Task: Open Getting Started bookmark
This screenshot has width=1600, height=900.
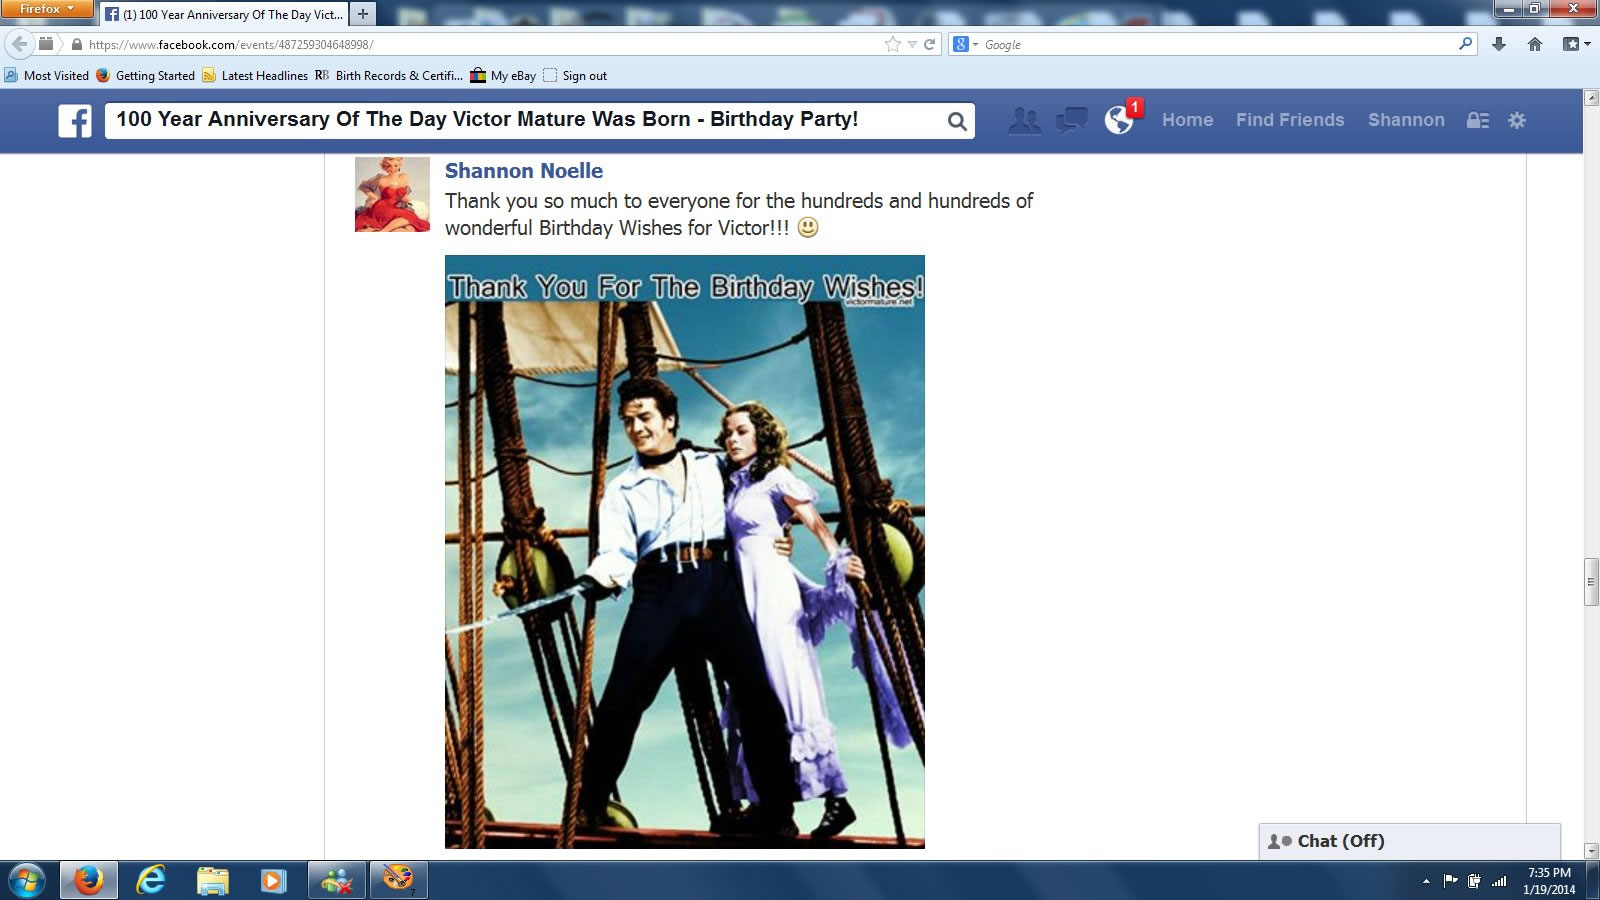Action: click(145, 75)
